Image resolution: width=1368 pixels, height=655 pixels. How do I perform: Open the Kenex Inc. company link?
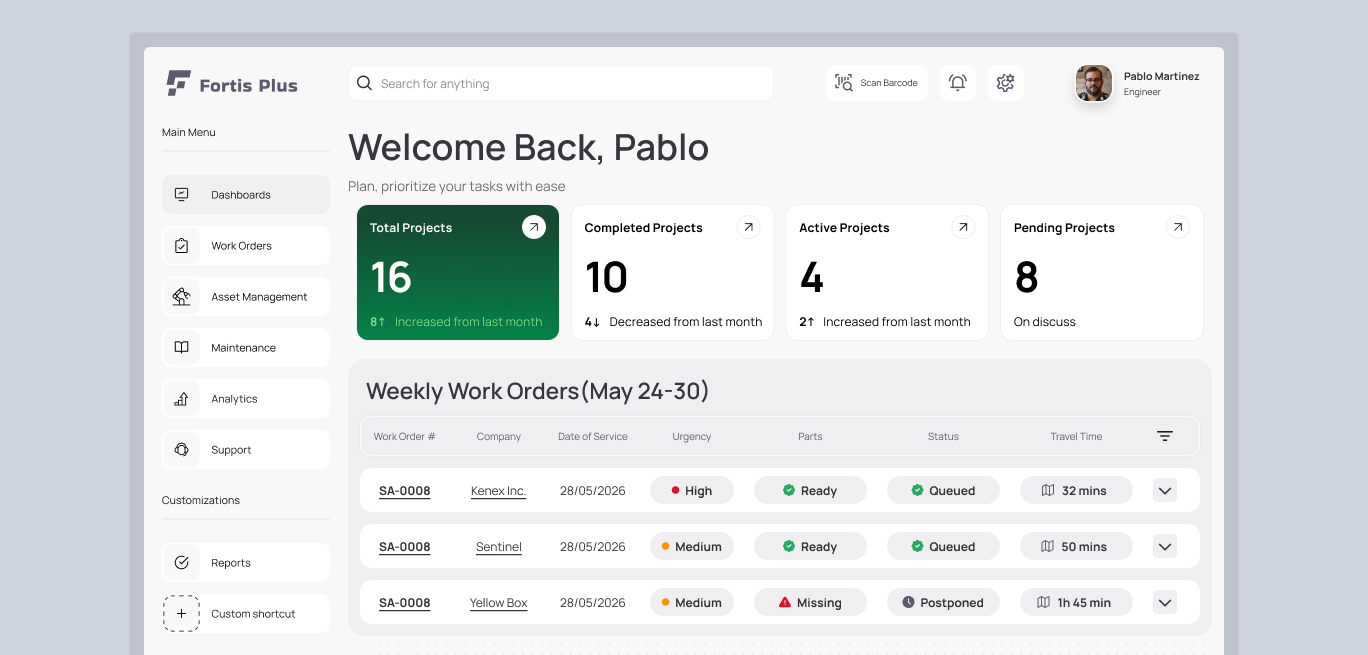click(x=498, y=491)
